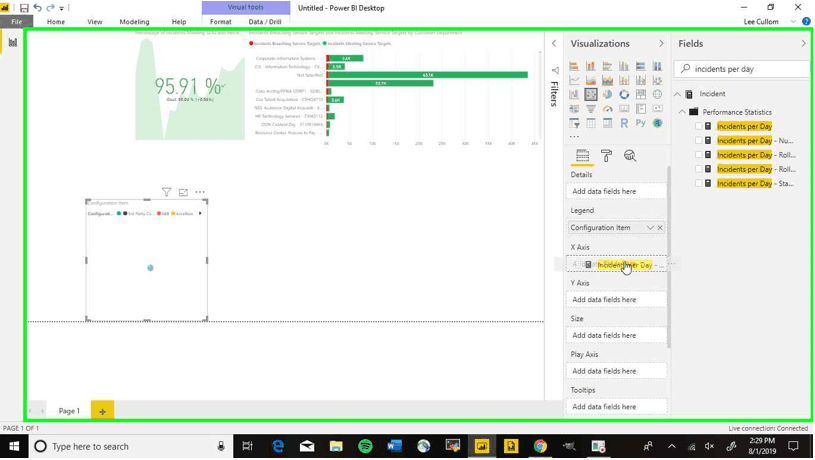Open the Fields well tab
Image resolution: width=815 pixels, height=460 pixels.
point(582,155)
